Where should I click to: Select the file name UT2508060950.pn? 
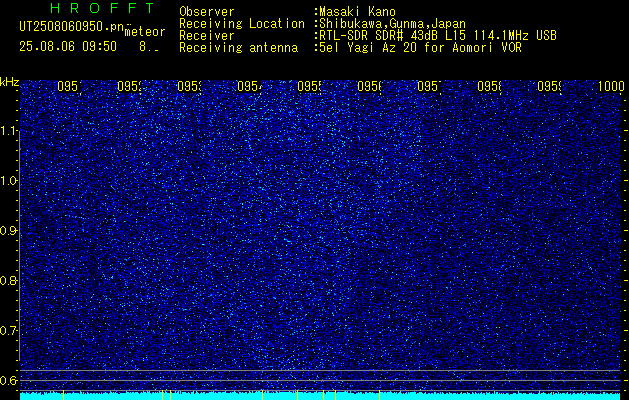pos(71,26)
